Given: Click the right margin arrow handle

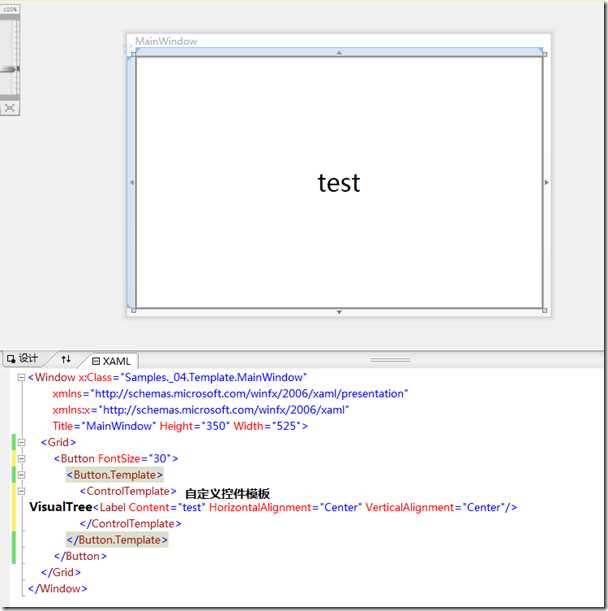Looking at the screenshot, I should click(x=546, y=182).
